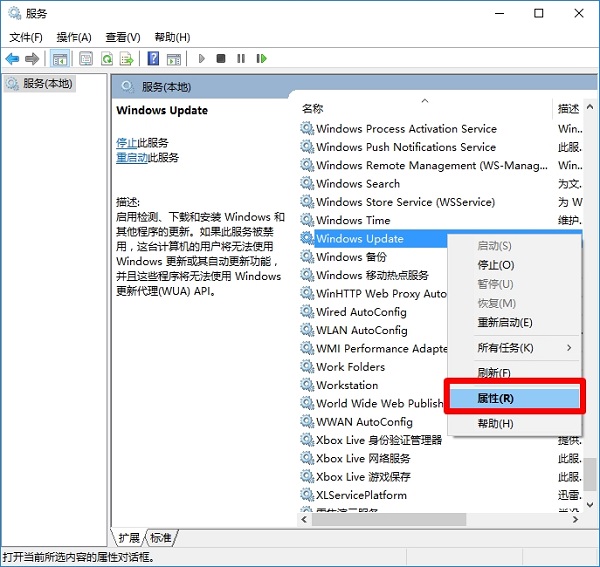The height and width of the screenshot is (567, 600).
Task: Click horizontal scrollbar right arrow
Action: click(x=575, y=520)
